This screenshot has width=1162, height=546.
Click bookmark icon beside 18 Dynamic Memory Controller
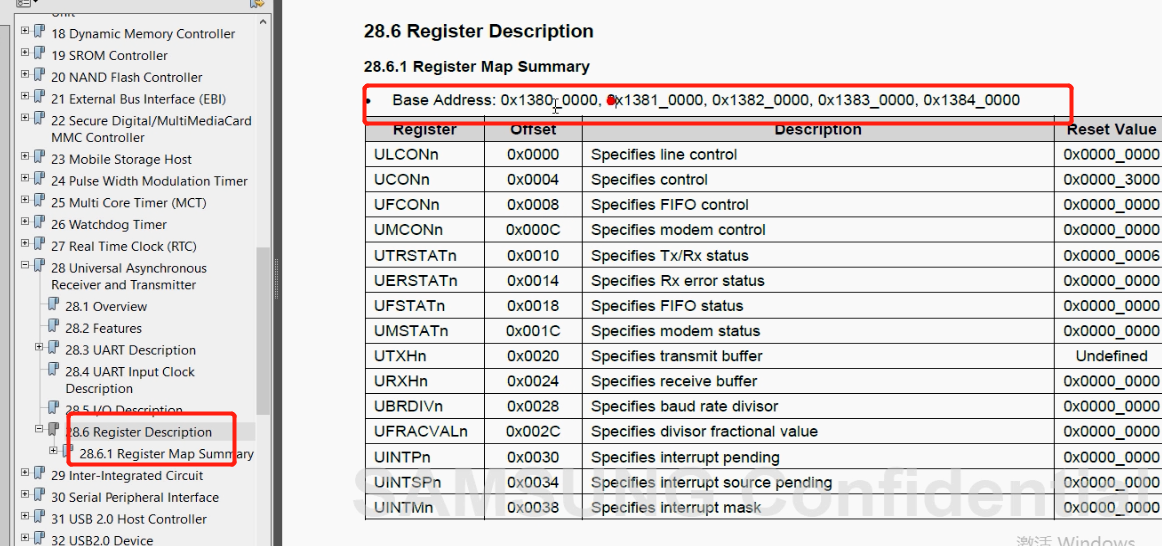click(39, 32)
